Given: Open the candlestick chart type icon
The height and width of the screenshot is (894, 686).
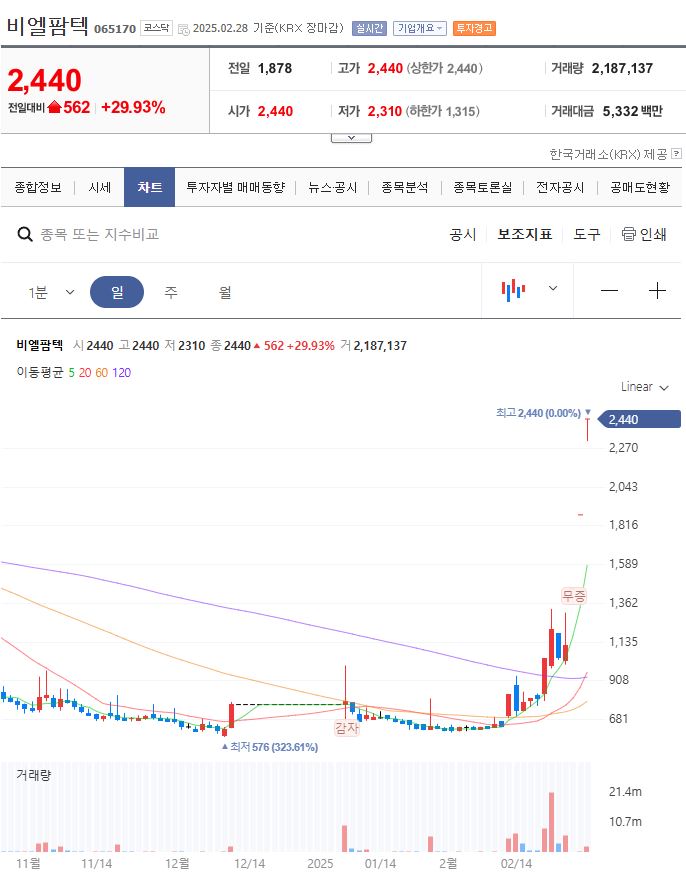Looking at the screenshot, I should tap(513, 290).
